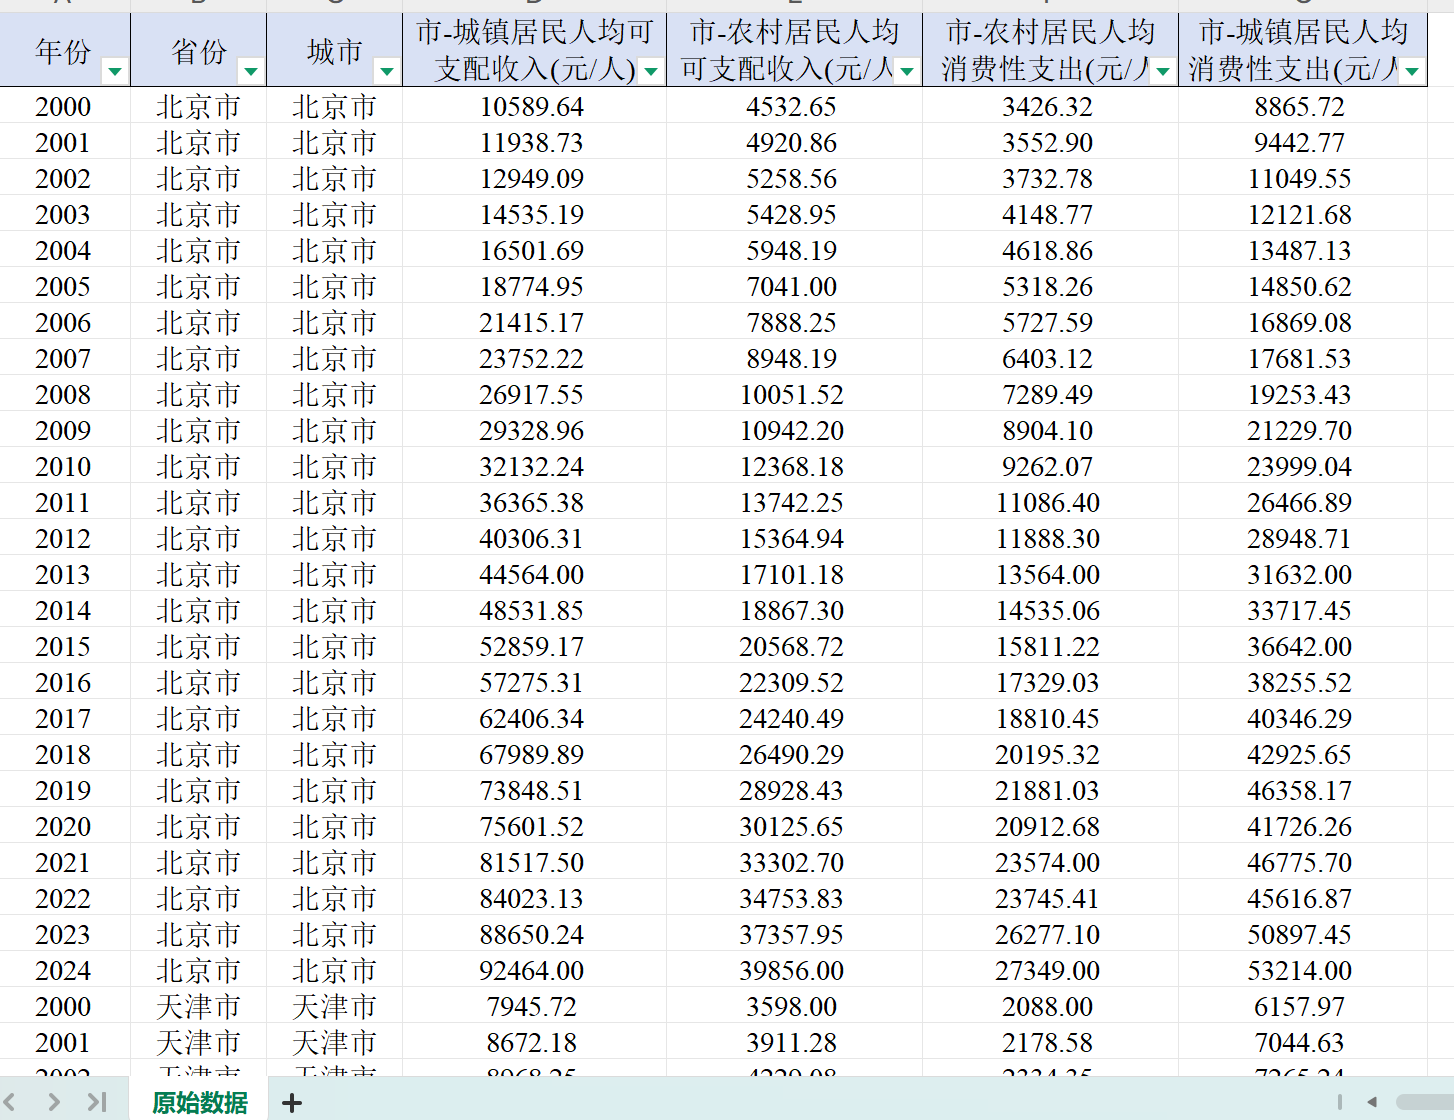
Task: Select the year cell 2020
Action: pos(65,827)
